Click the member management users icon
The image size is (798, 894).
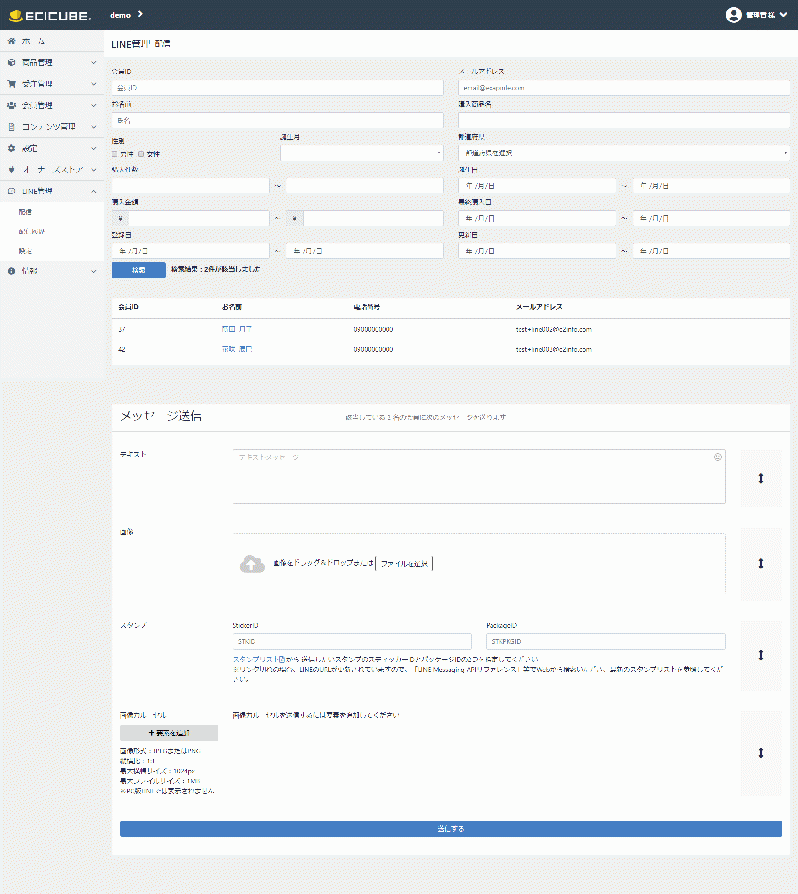11,105
